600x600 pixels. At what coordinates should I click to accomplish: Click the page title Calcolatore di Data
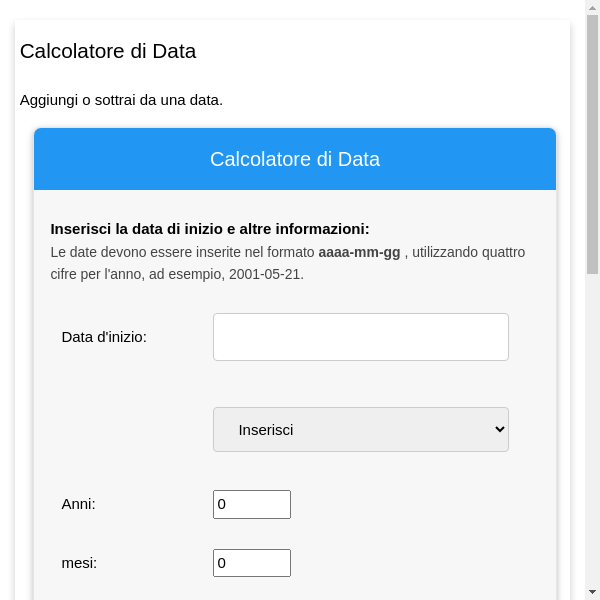point(108,51)
